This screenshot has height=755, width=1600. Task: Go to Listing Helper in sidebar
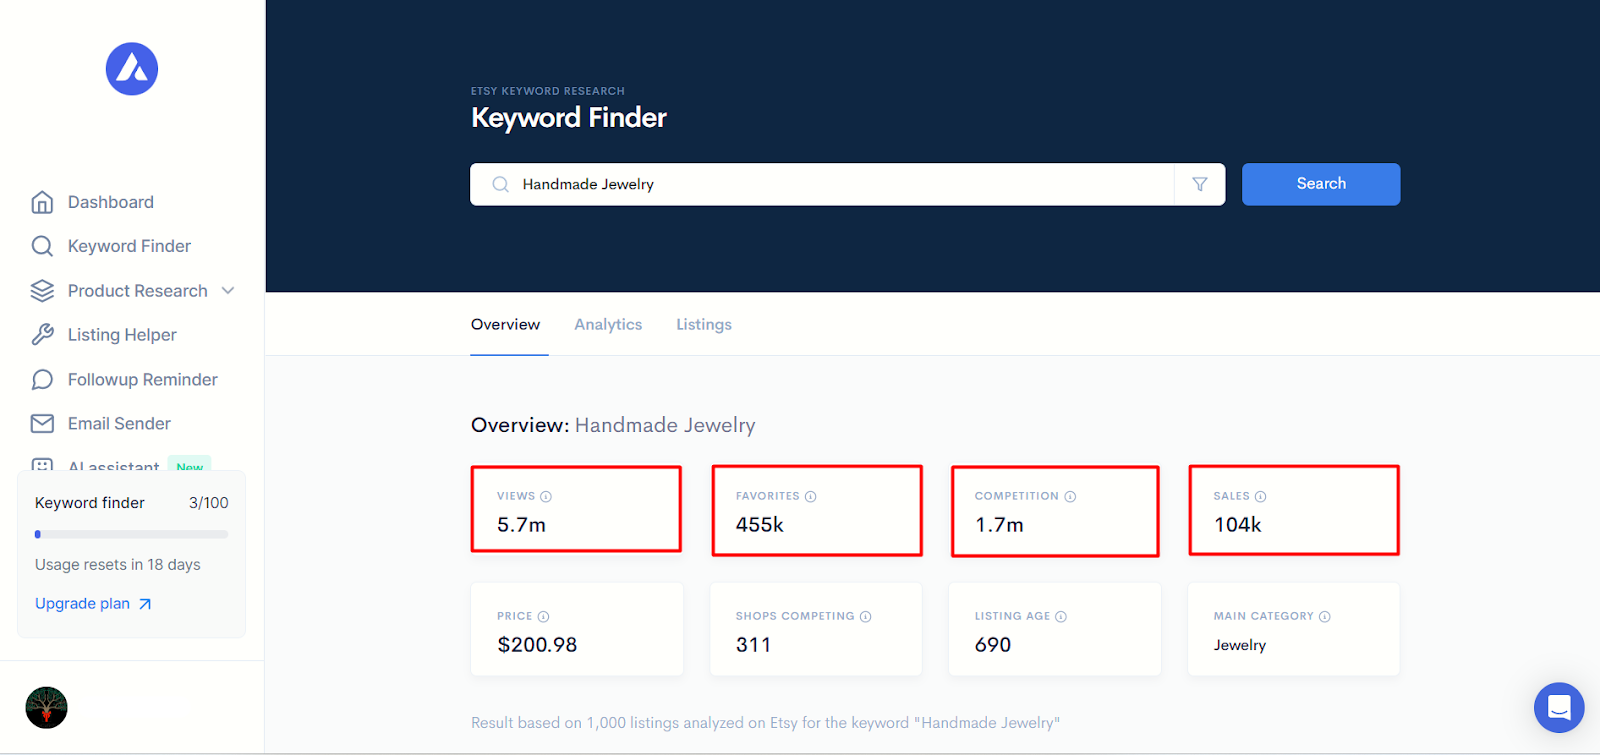pyautogui.click(x=122, y=335)
